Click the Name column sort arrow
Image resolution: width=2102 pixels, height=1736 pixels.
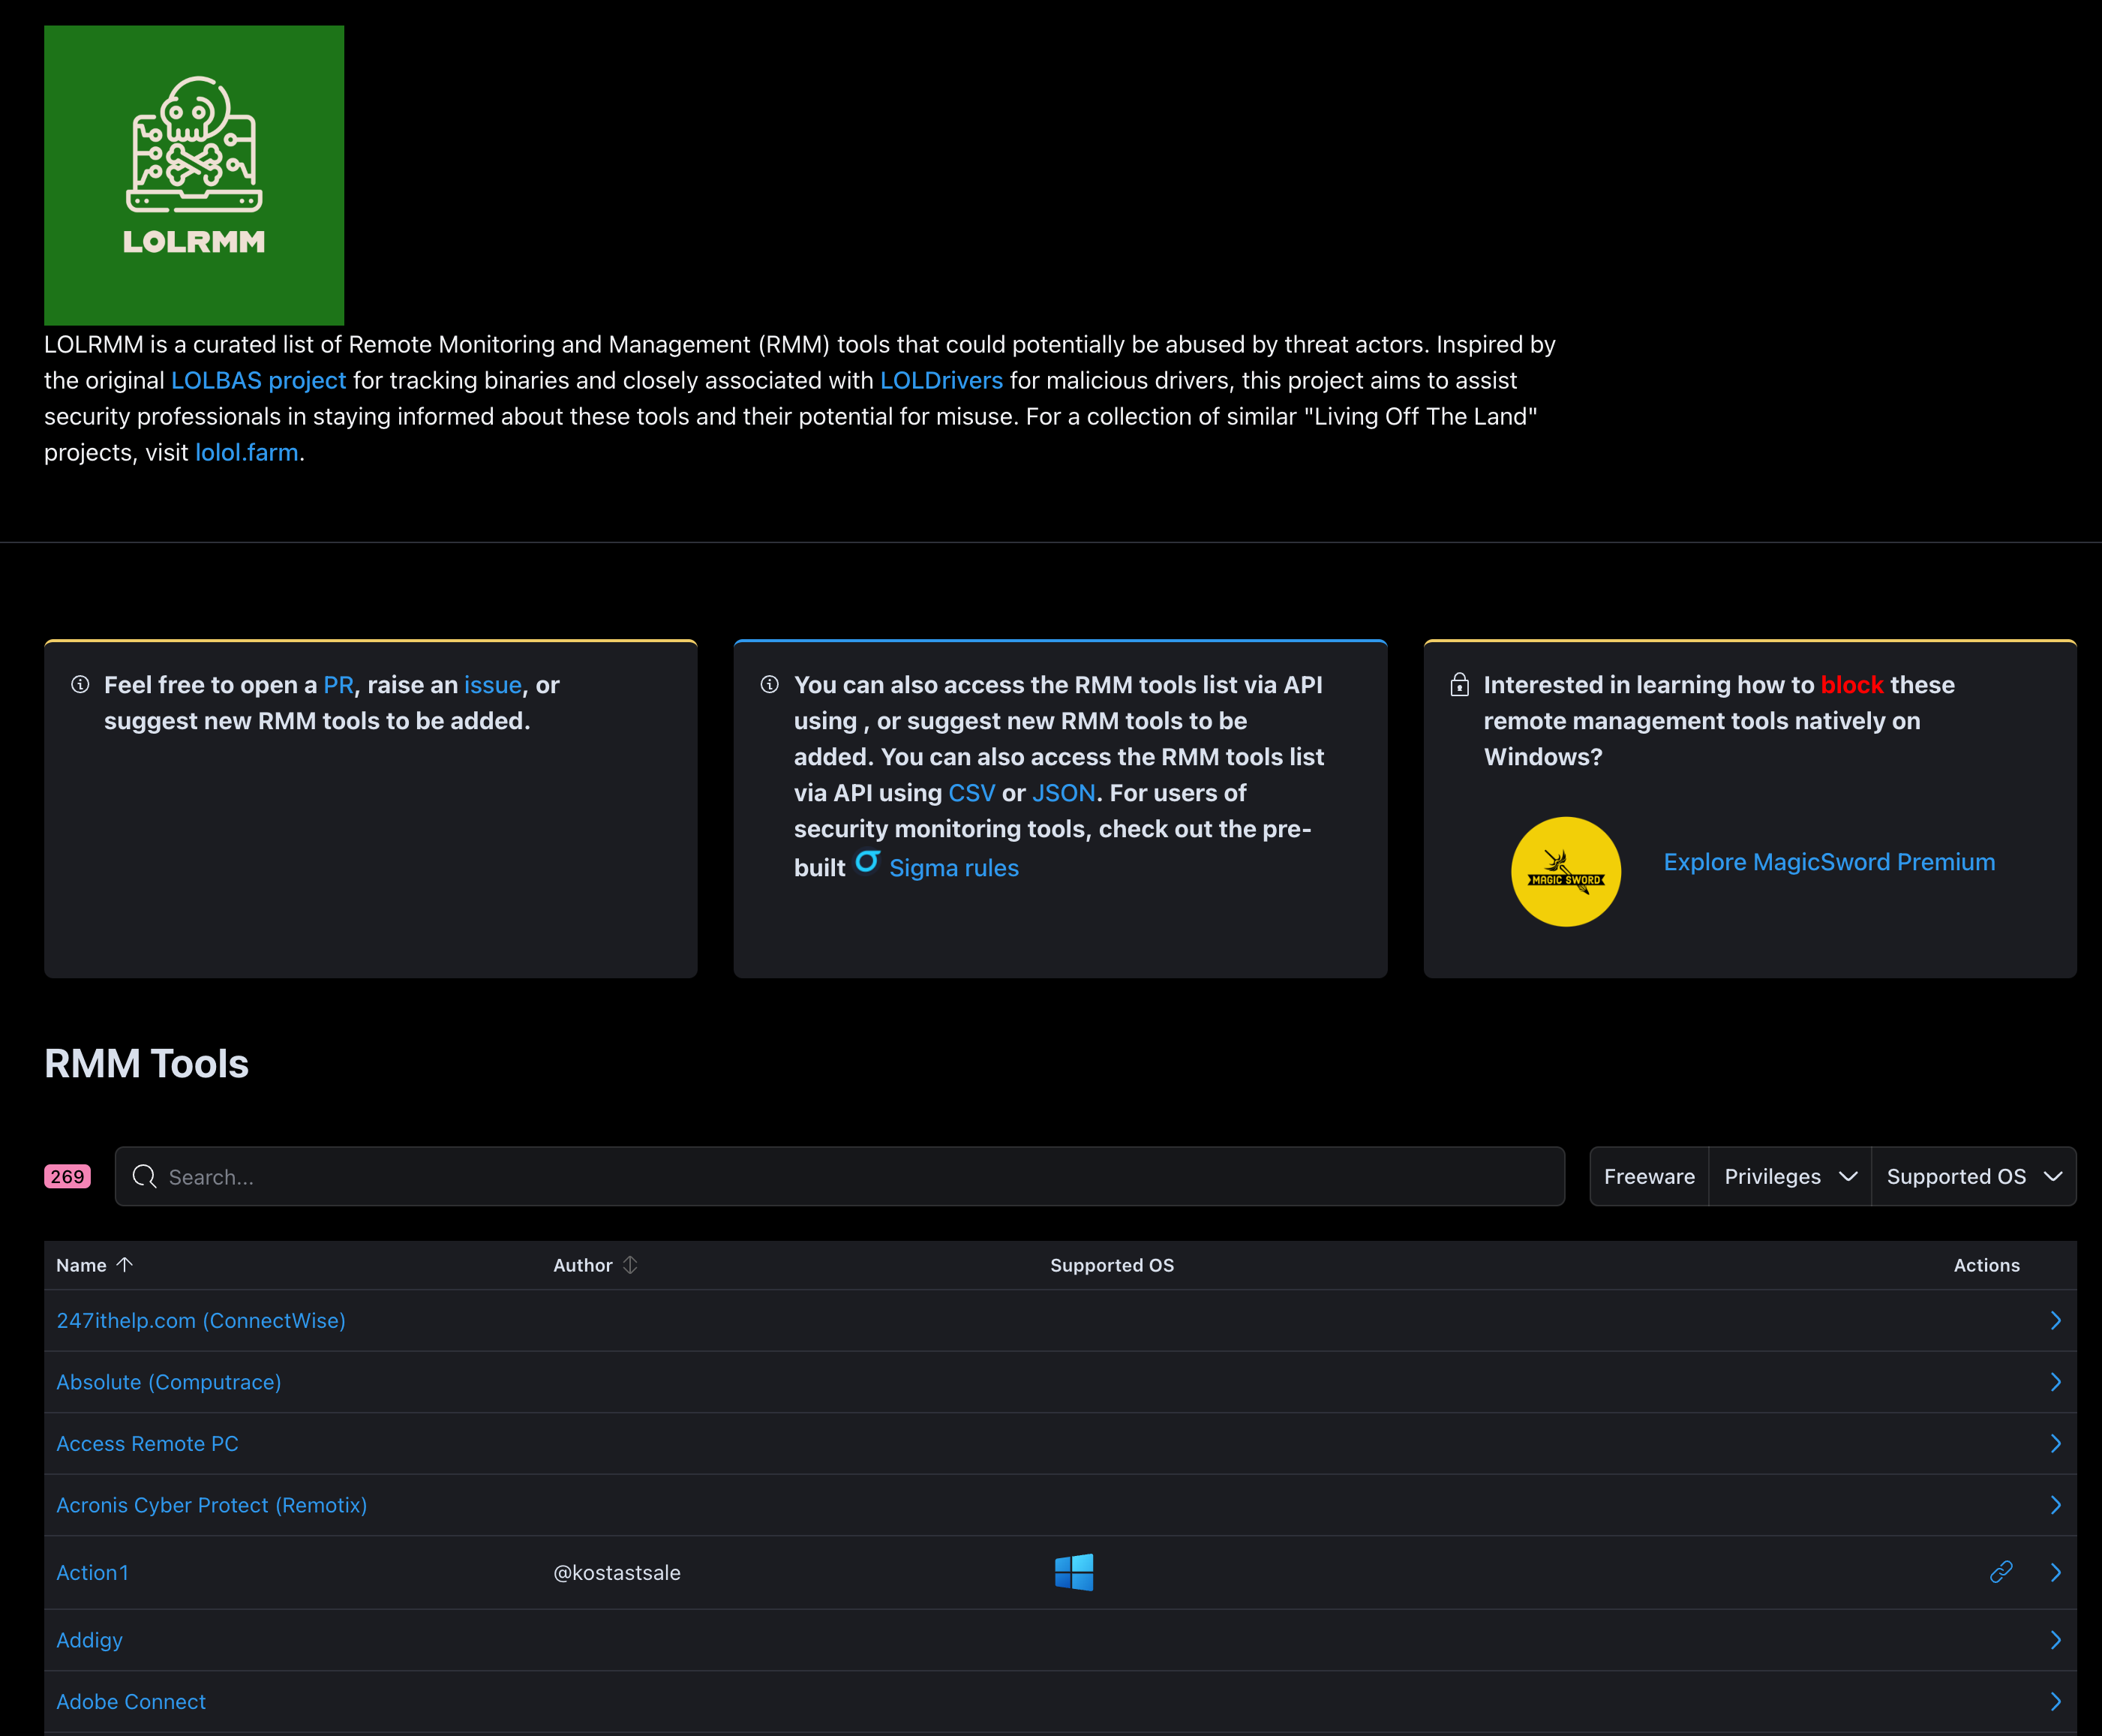click(125, 1264)
